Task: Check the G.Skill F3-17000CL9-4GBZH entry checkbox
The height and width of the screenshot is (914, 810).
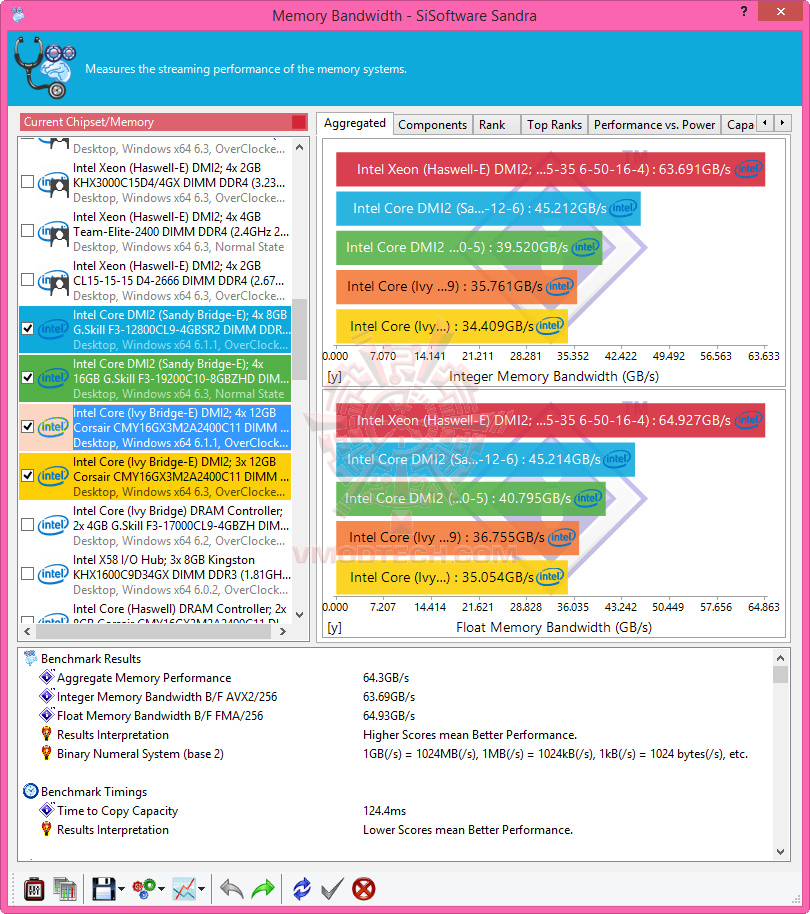Action: pyautogui.click(x=27, y=525)
